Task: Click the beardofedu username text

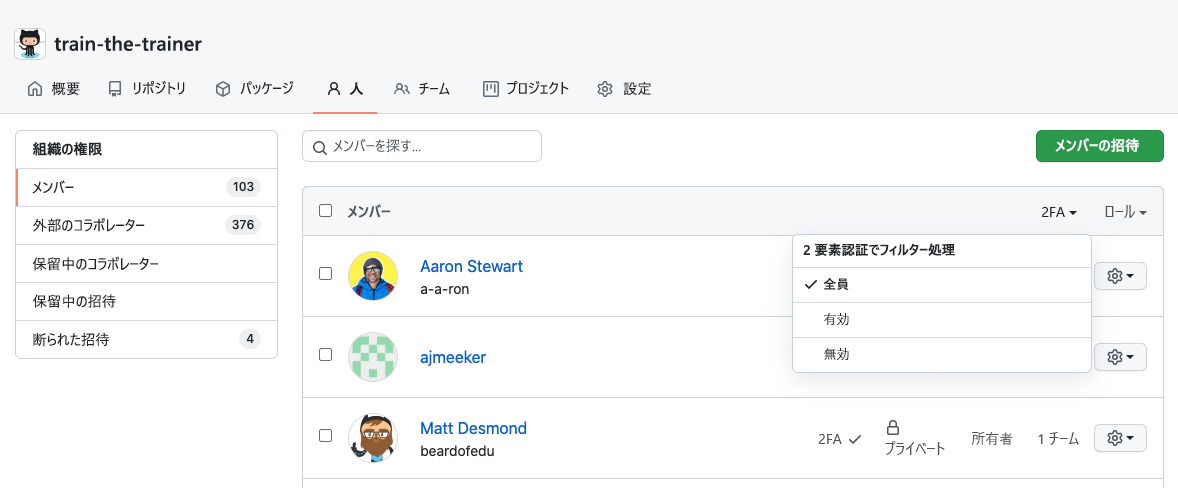Action: (x=457, y=451)
